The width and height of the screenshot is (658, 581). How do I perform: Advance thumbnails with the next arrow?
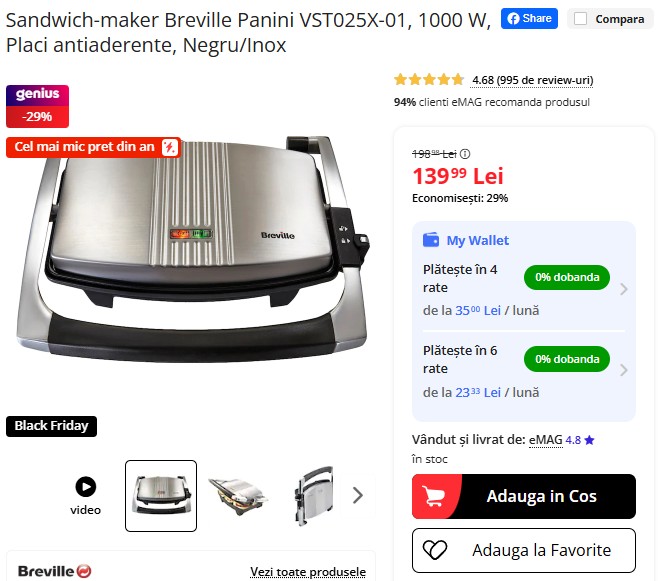(x=358, y=495)
